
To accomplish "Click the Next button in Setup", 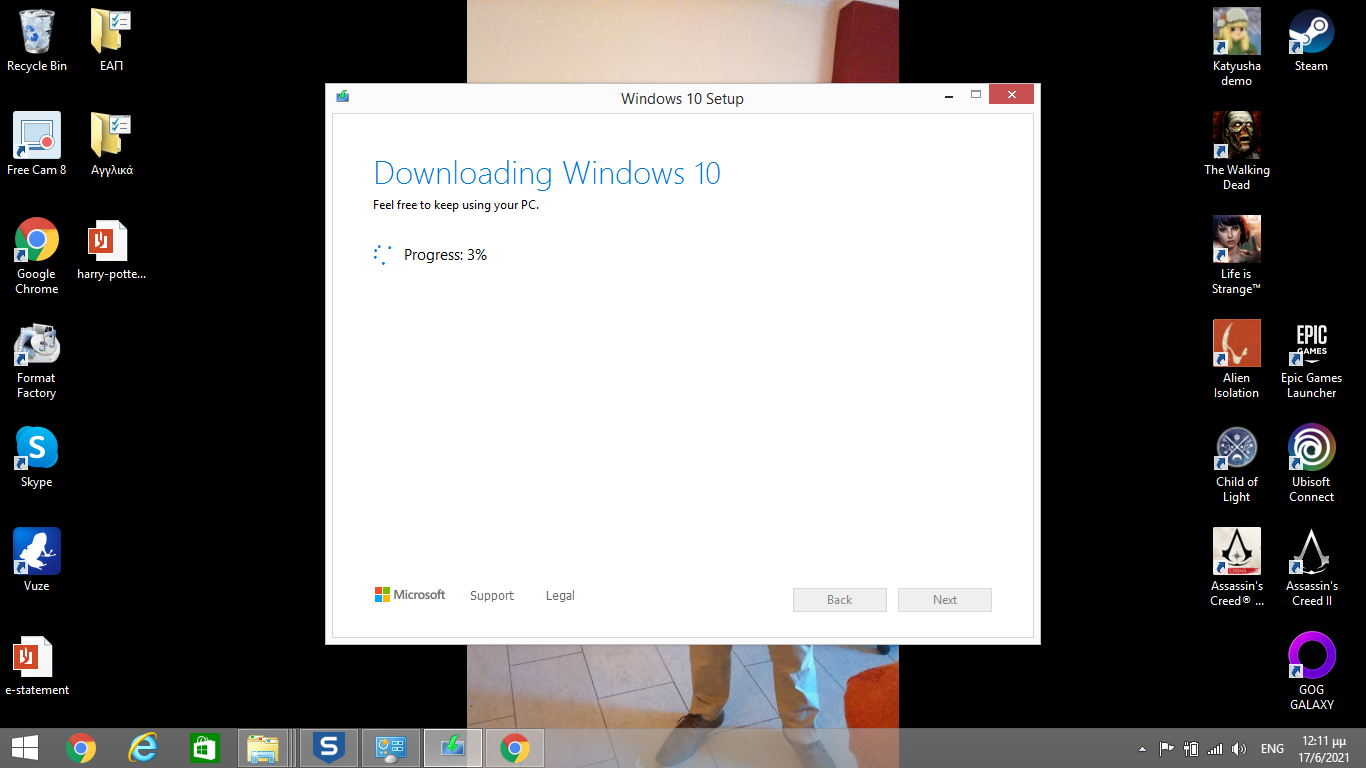I will tap(945, 600).
